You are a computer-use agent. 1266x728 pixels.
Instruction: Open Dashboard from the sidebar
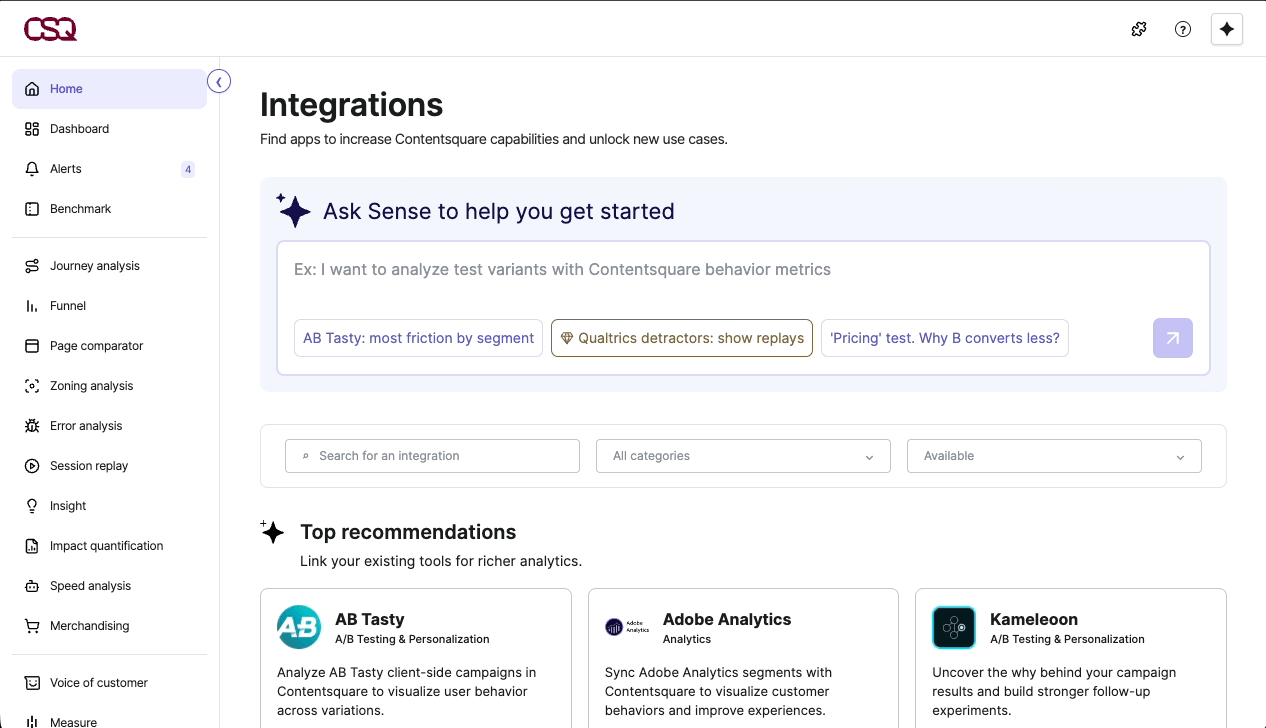pyautogui.click(x=109, y=129)
